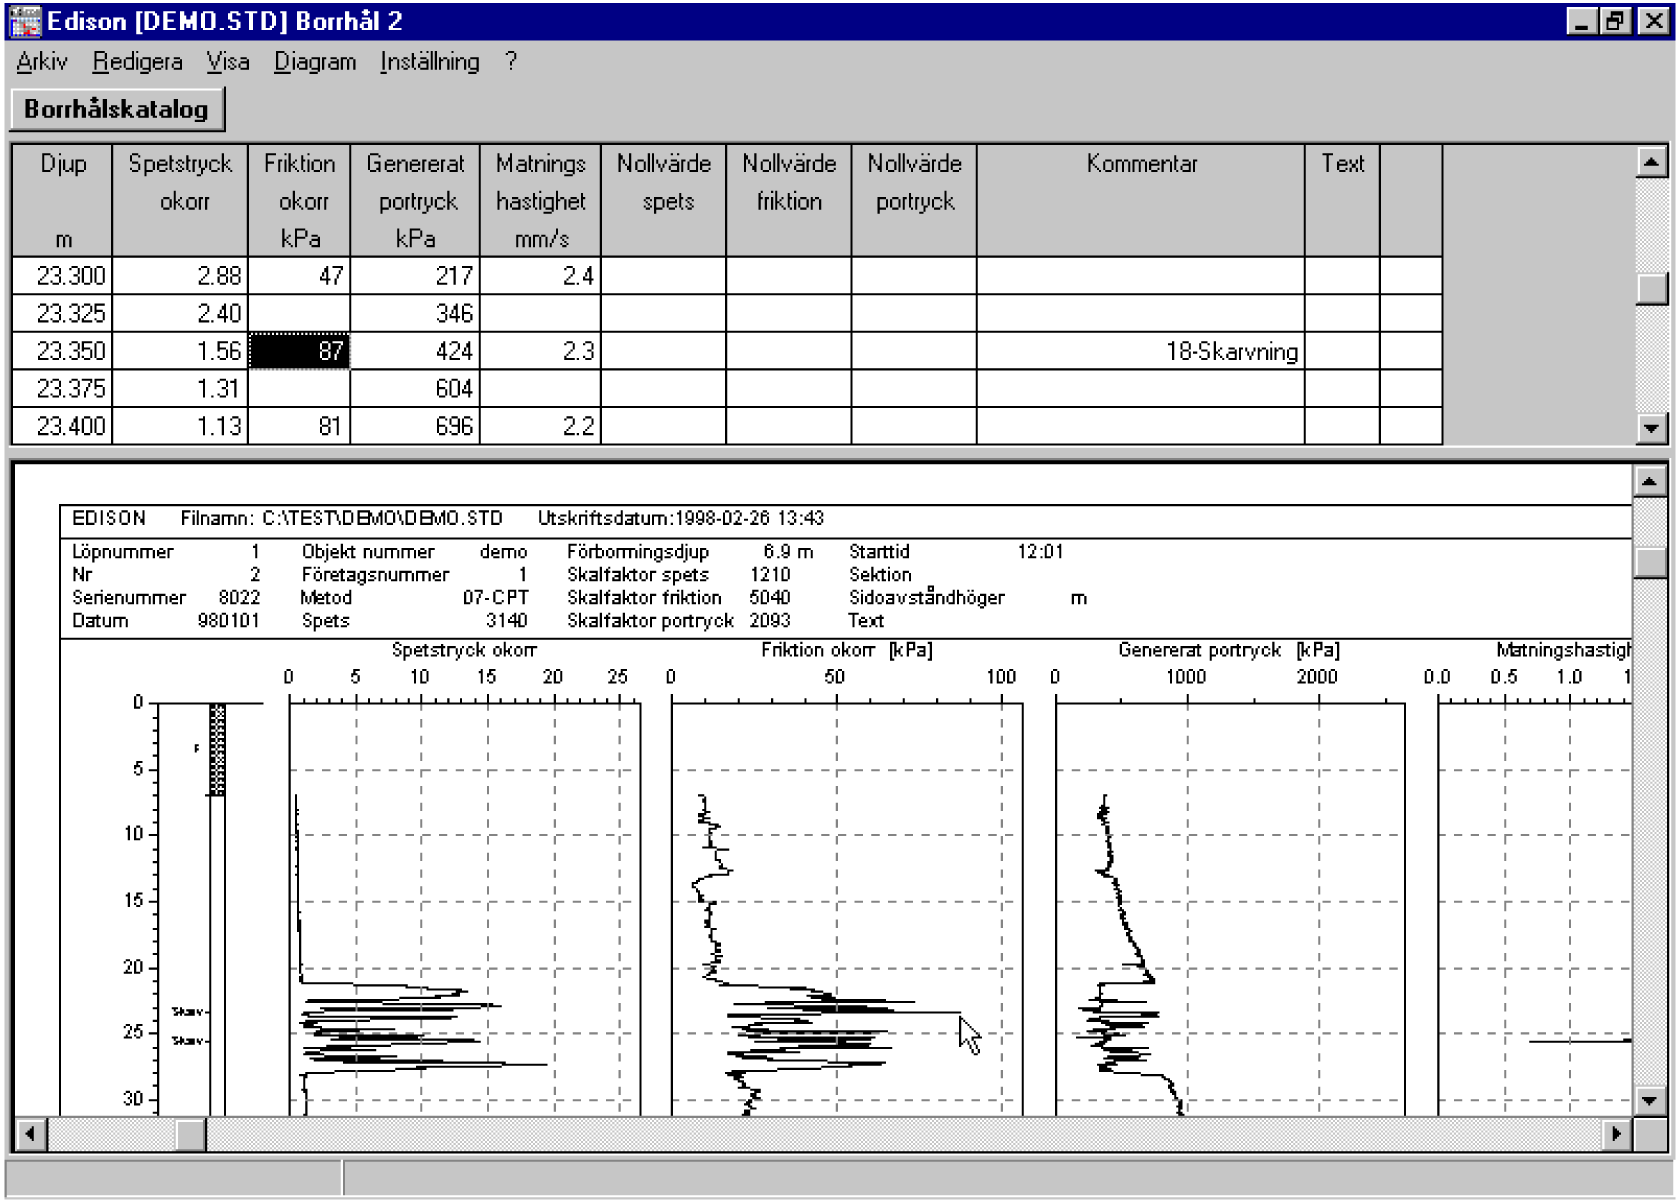Click the portryck cell 424
Viewport: 1676px width, 1201px height.
415,351
